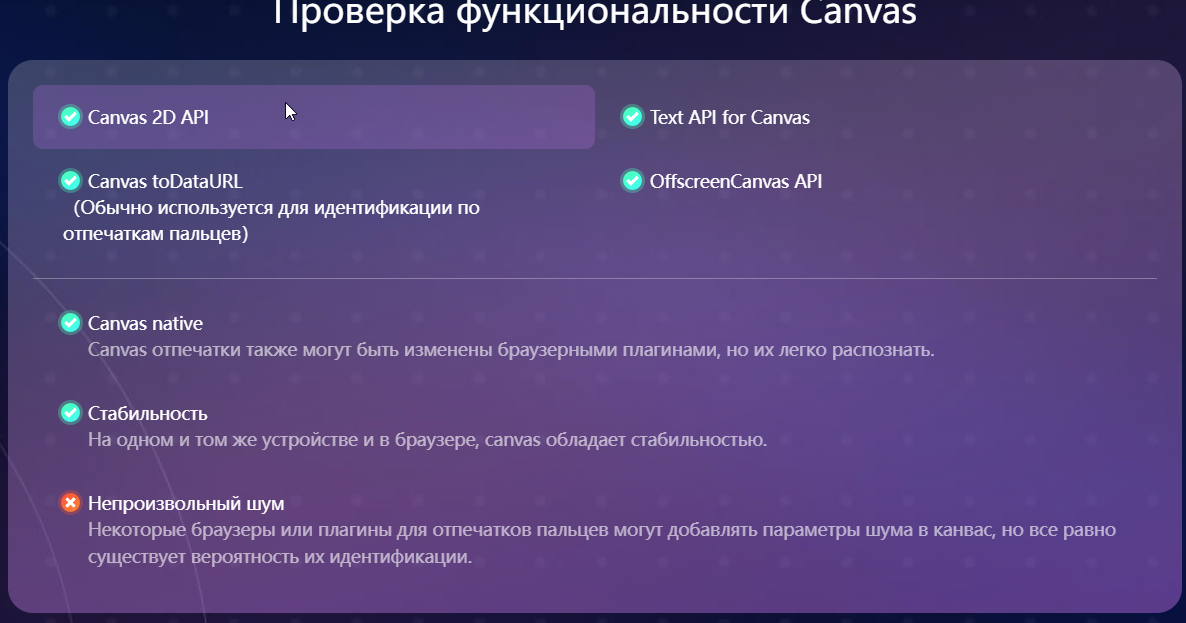This screenshot has width=1186, height=623.
Task: Click the Canvas native heading
Action: coord(145,324)
